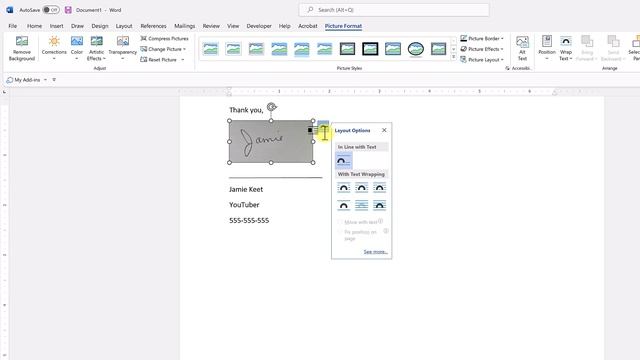The image size is (640, 360).
Task: Switch to the Insert tab
Action: point(56,26)
